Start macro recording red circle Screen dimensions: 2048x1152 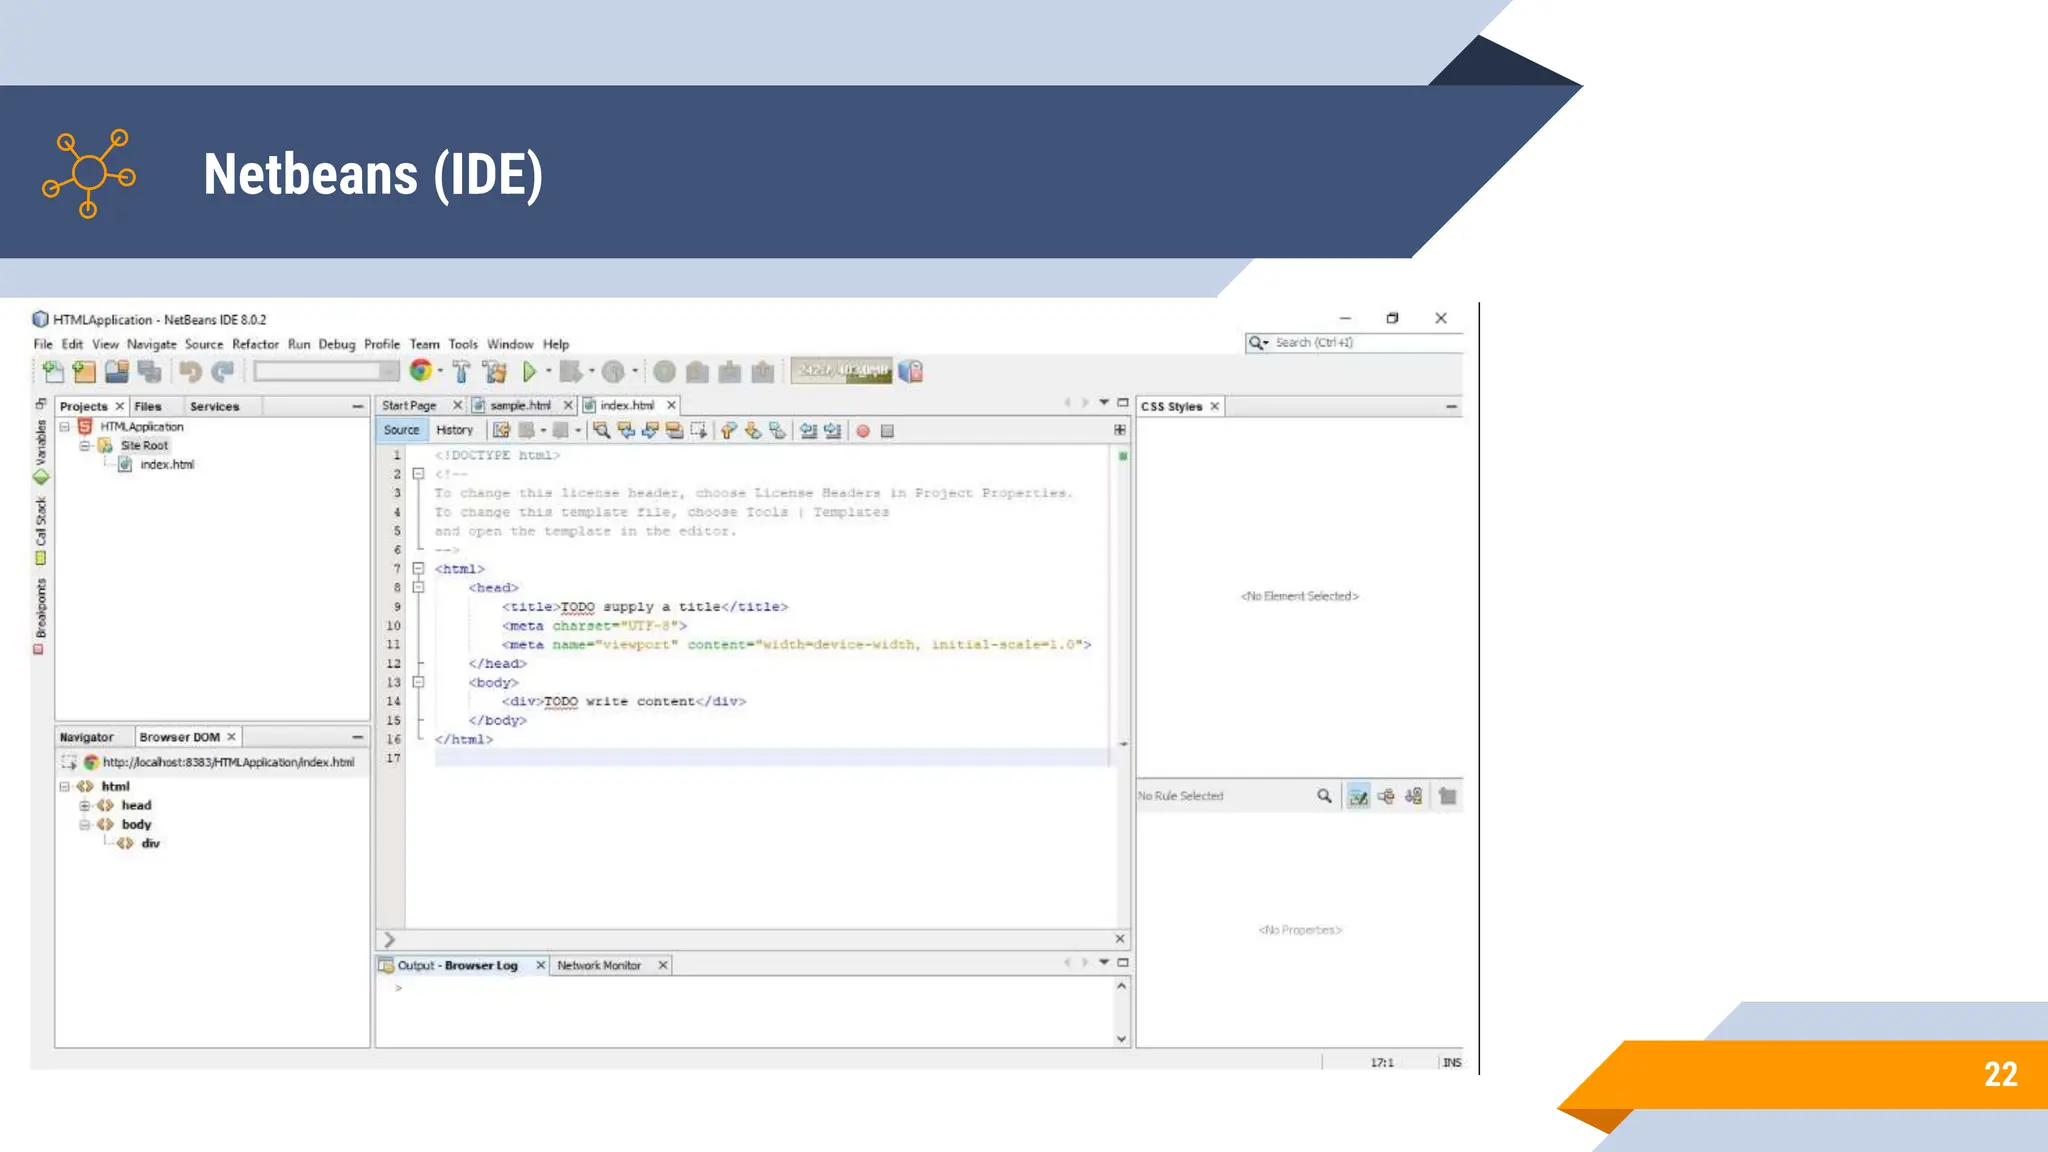tap(862, 431)
